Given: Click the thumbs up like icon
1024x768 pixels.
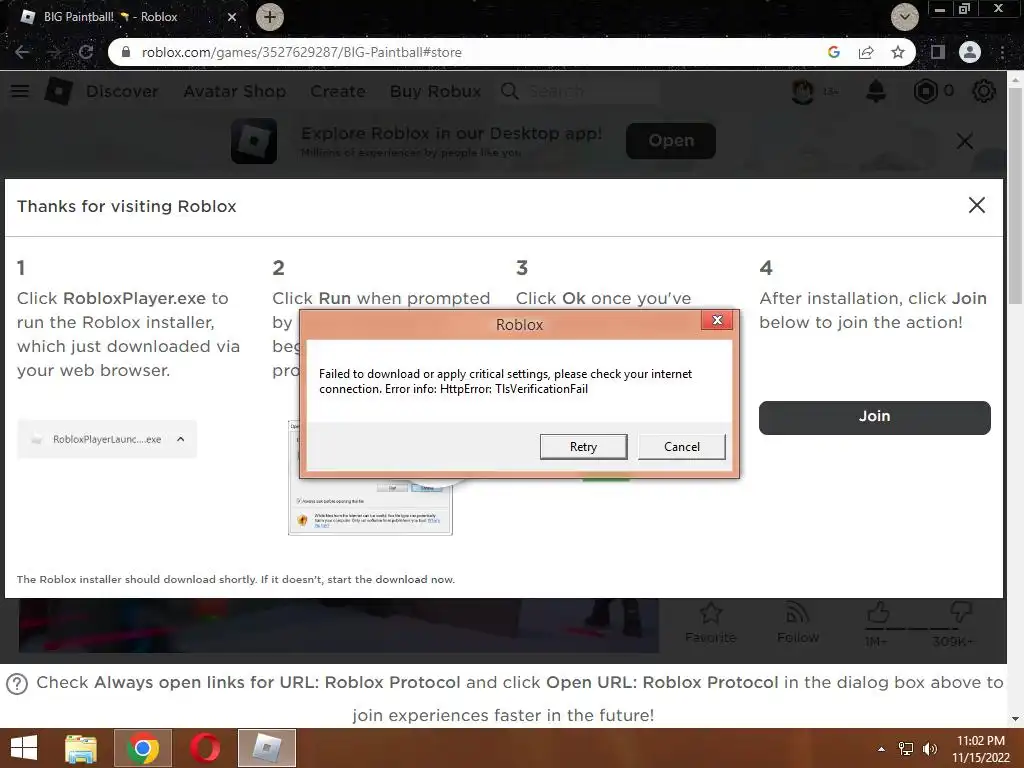Looking at the screenshot, I should (878, 613).
